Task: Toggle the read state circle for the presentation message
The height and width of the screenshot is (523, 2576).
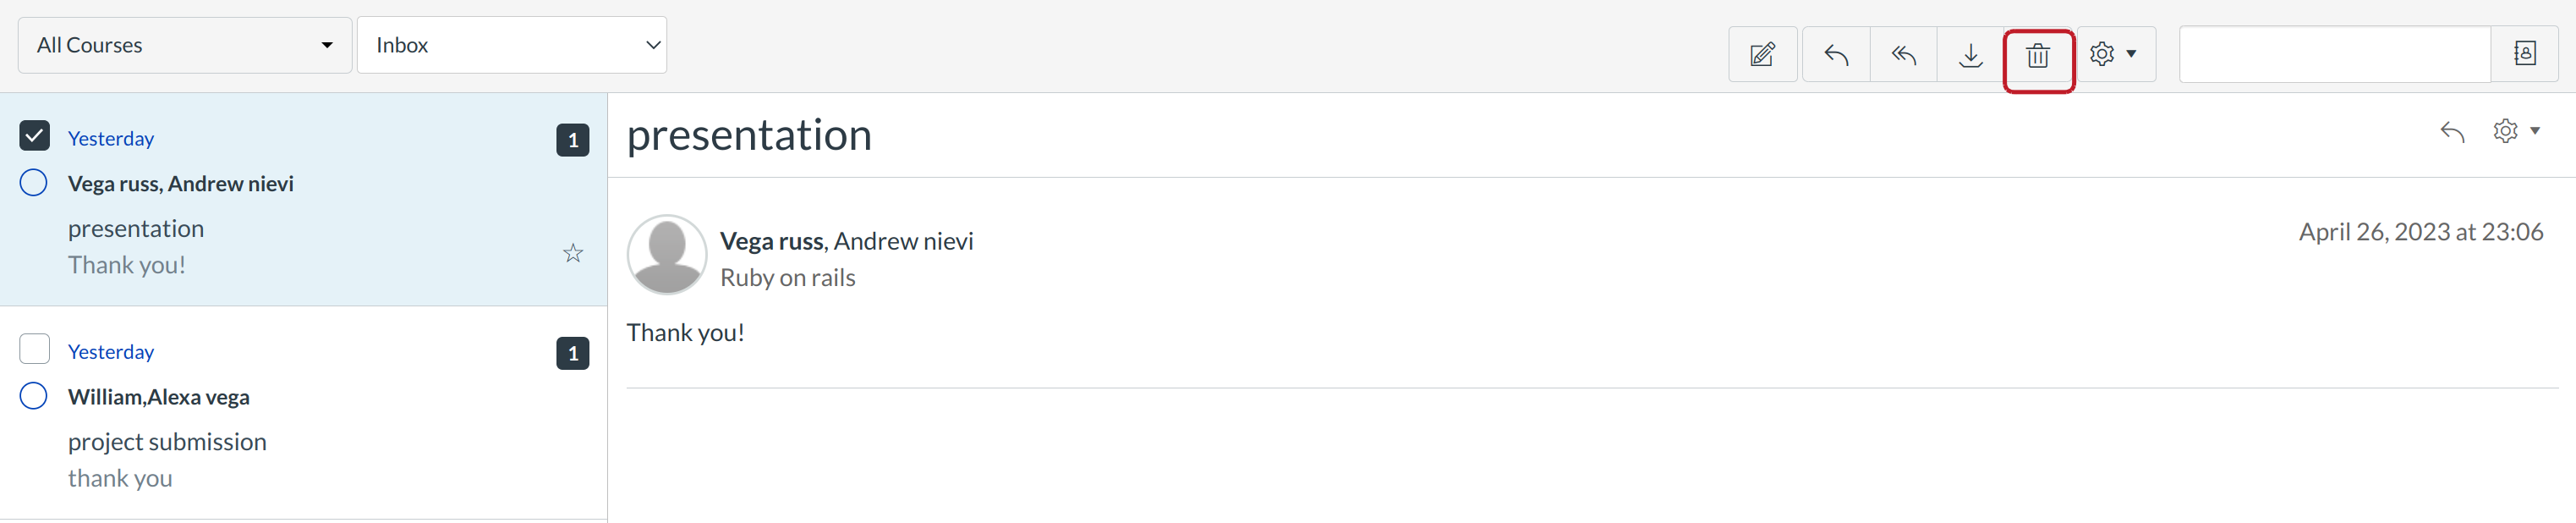Action: [x=34, y=183]
